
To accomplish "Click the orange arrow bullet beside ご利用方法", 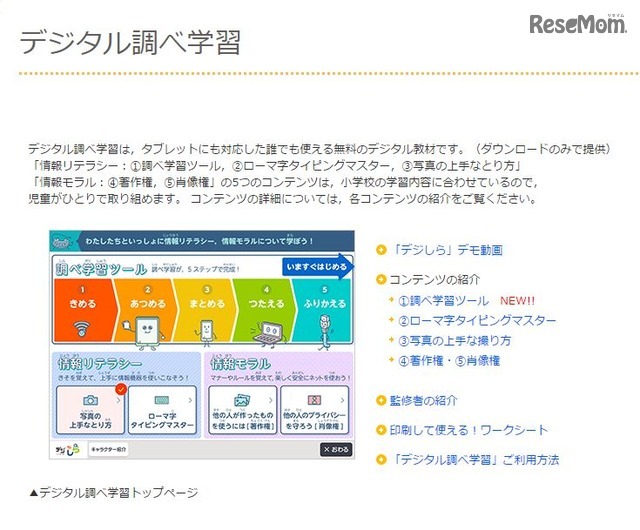I will click(380, 460).
